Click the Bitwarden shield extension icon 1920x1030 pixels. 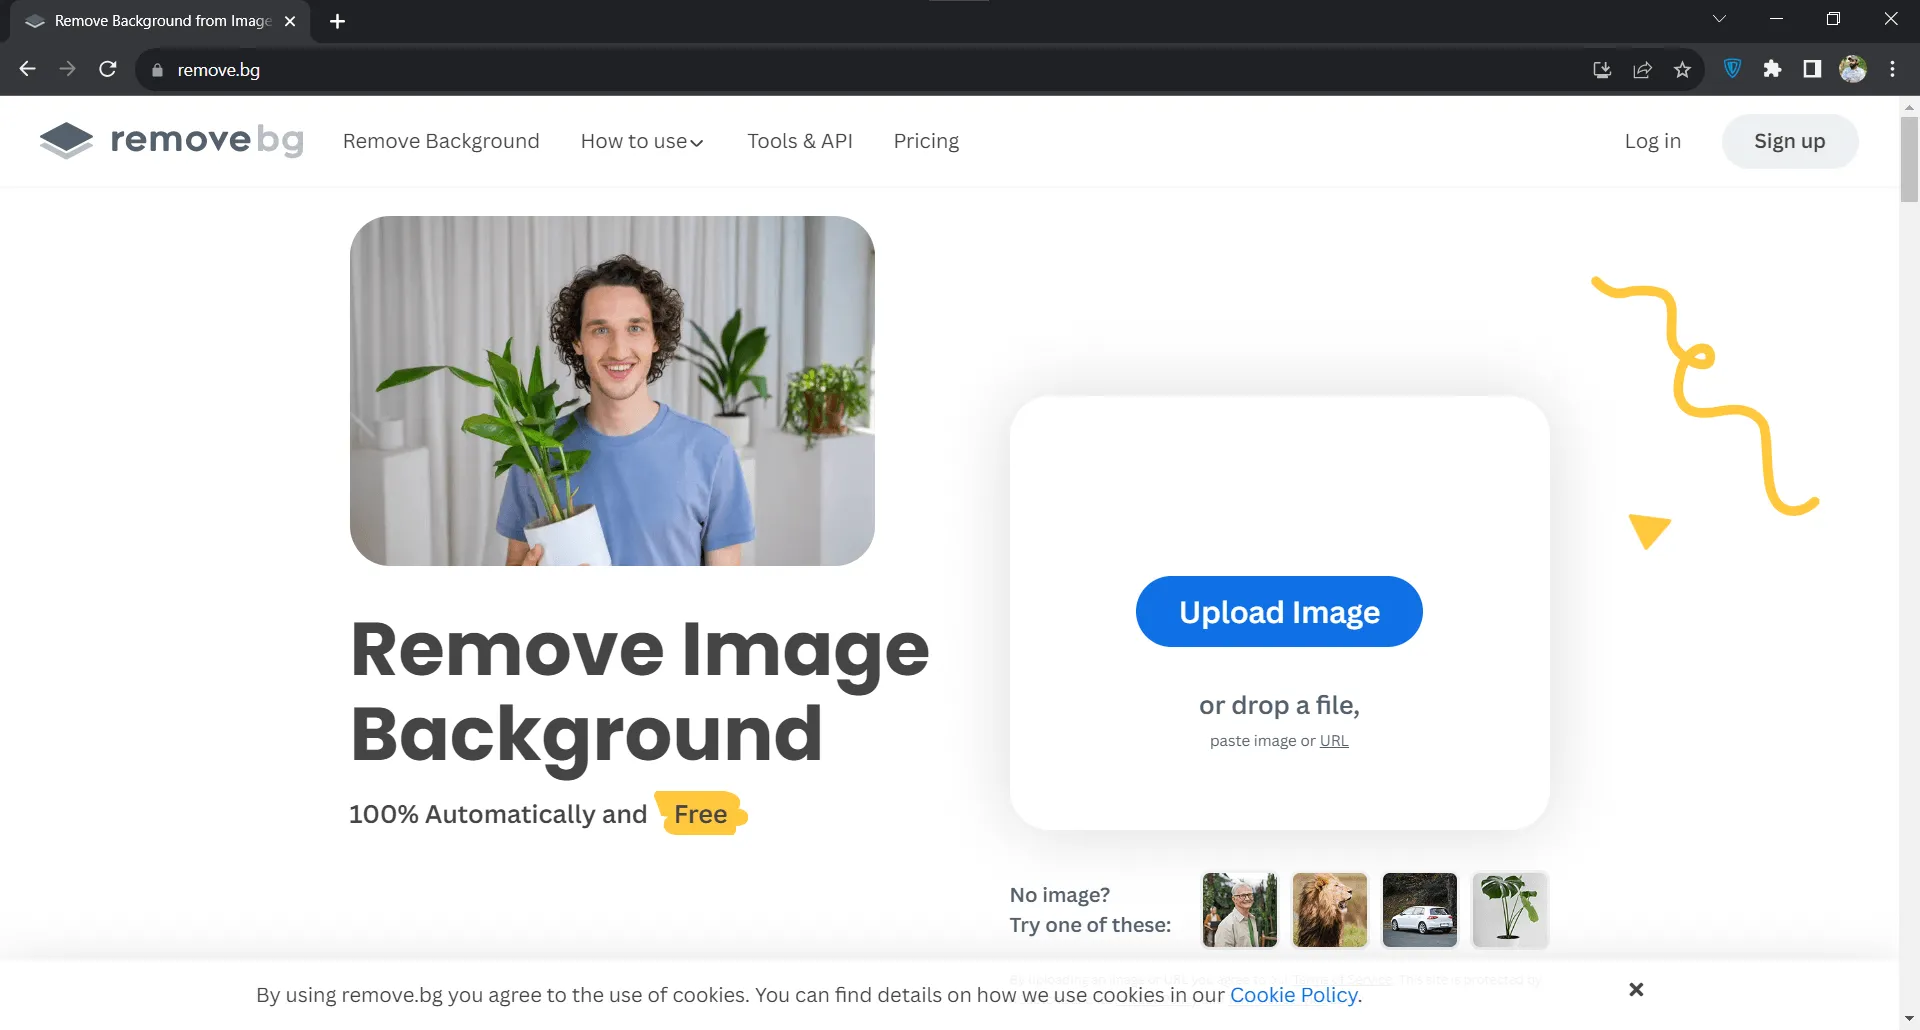coord(1733,69)
